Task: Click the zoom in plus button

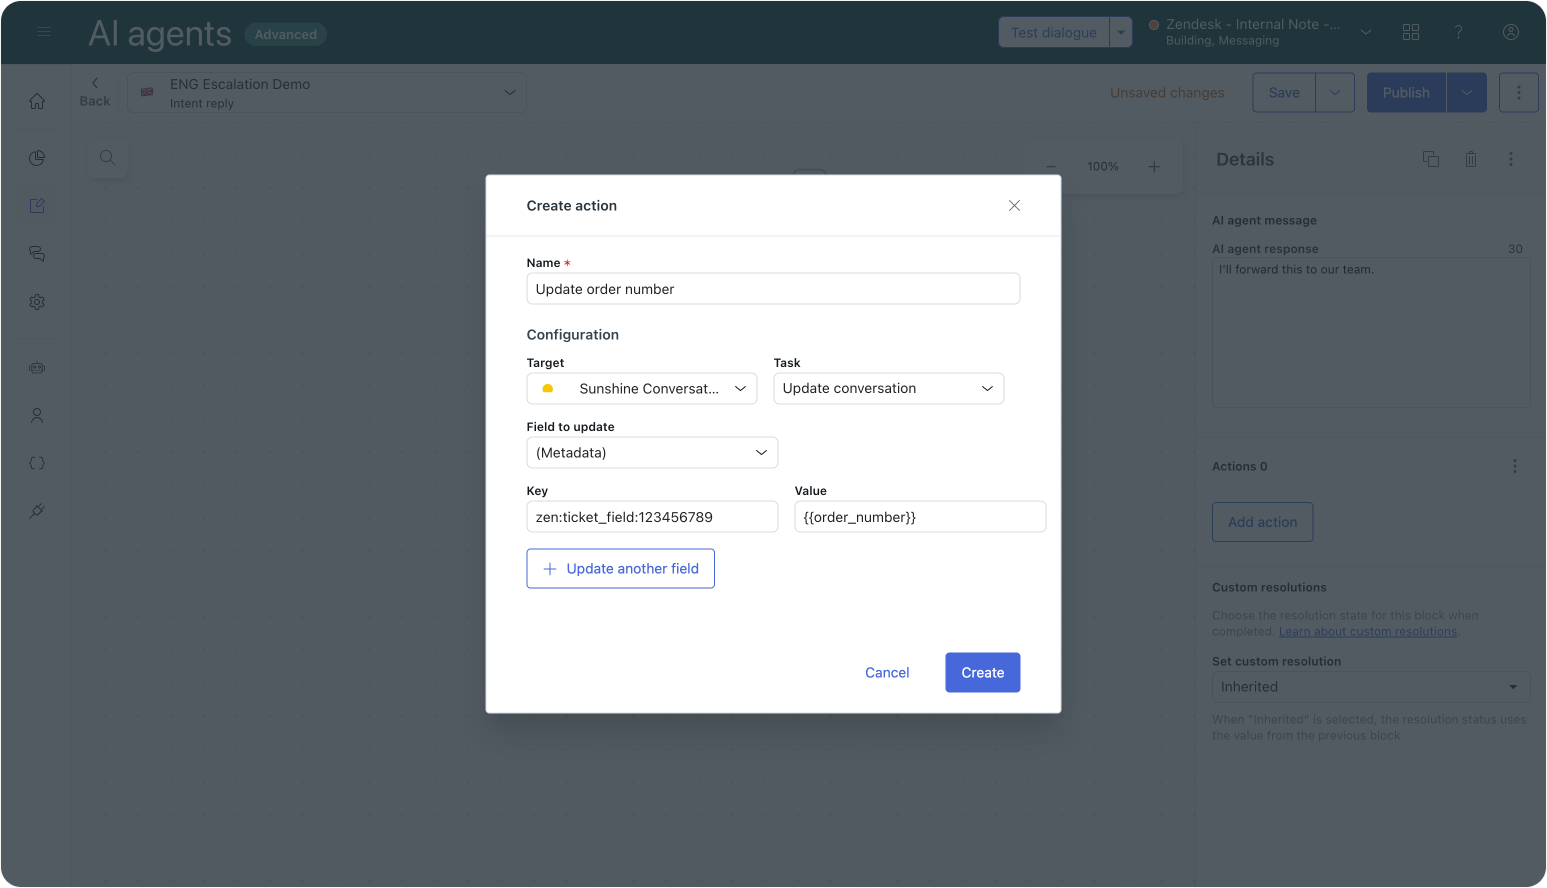Action: [x=1153, y=167]
